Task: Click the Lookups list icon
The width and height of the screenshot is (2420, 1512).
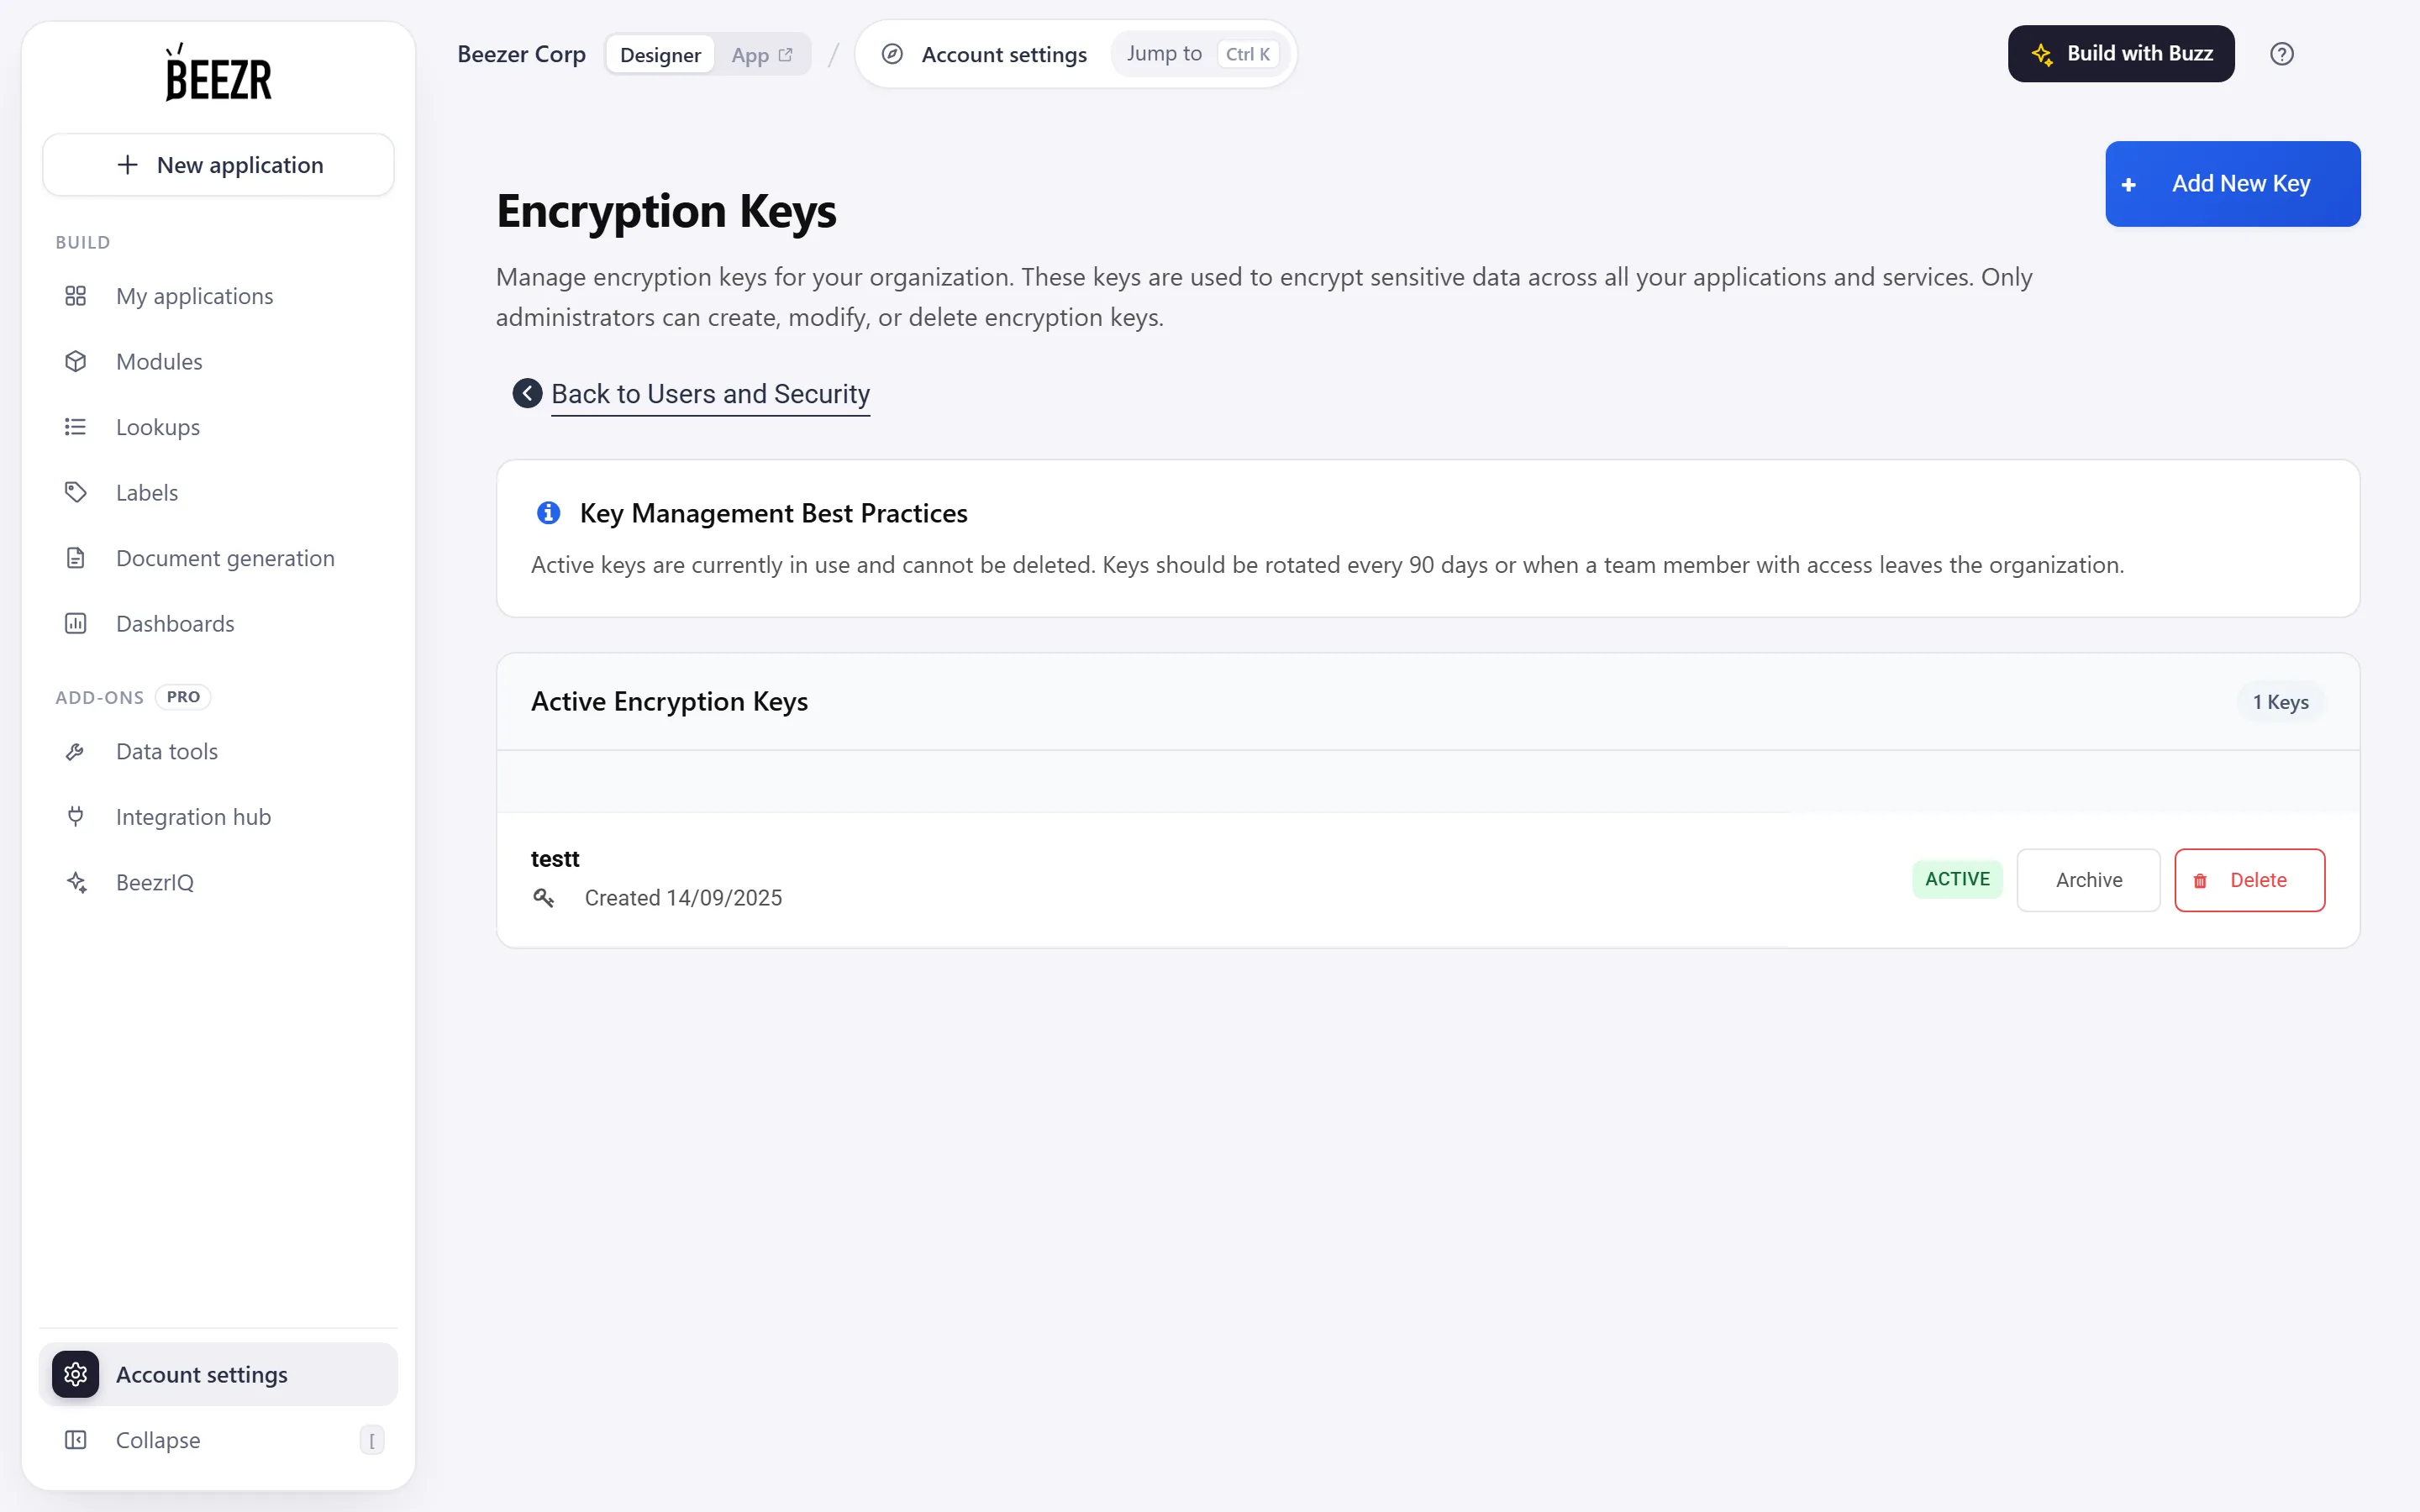Action: pos(75,427)
